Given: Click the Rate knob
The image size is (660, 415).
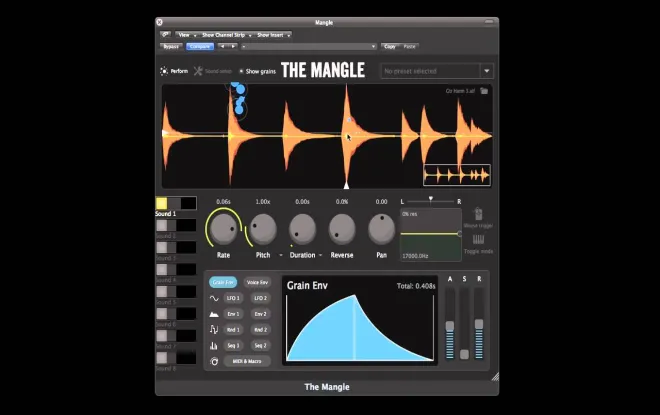Looking at the screenshot, I should (x=224, y=229).
